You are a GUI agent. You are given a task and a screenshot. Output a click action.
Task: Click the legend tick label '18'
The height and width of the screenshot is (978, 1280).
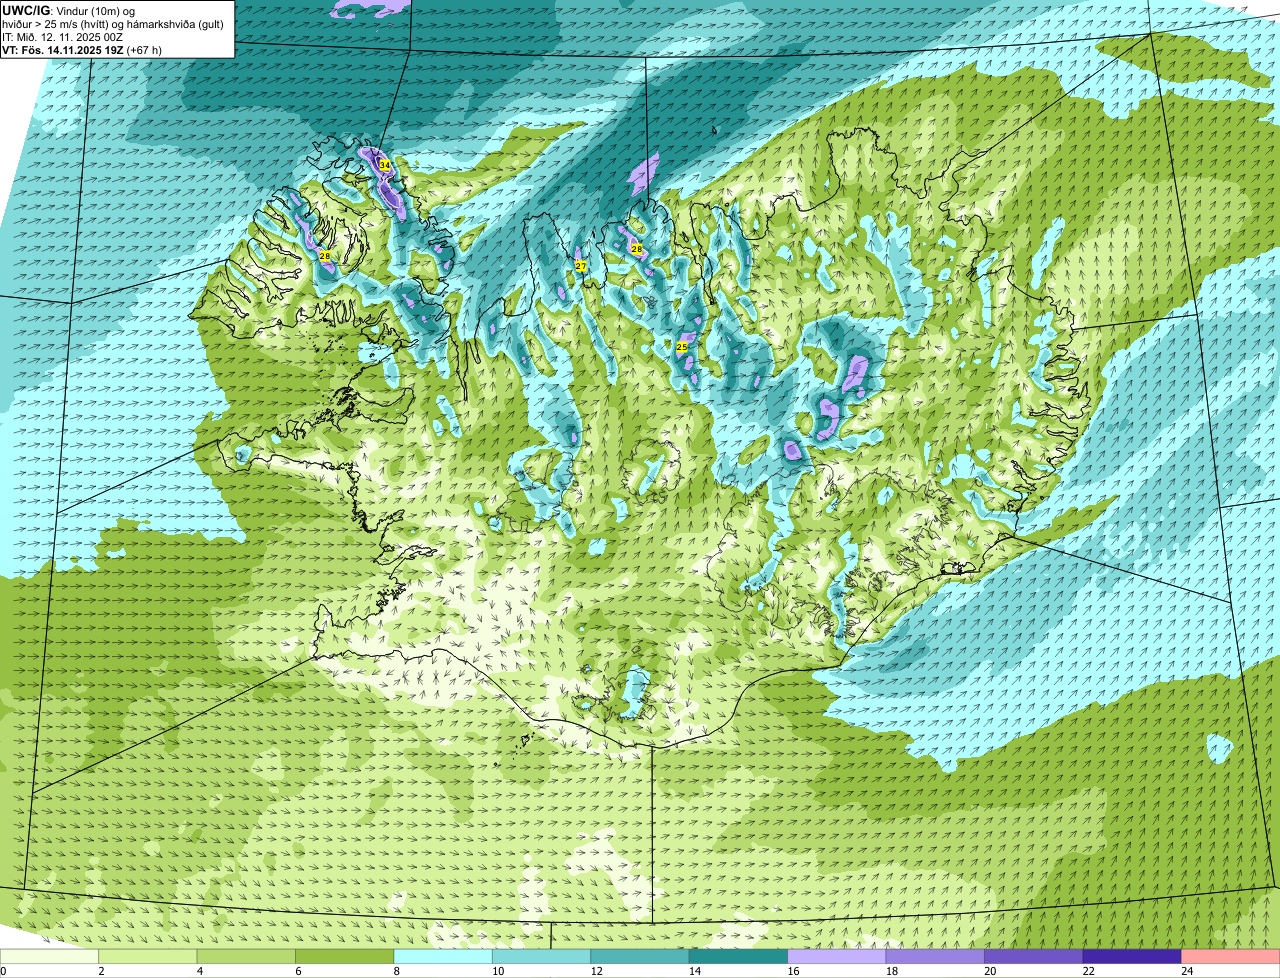click(x=891, y=971)
